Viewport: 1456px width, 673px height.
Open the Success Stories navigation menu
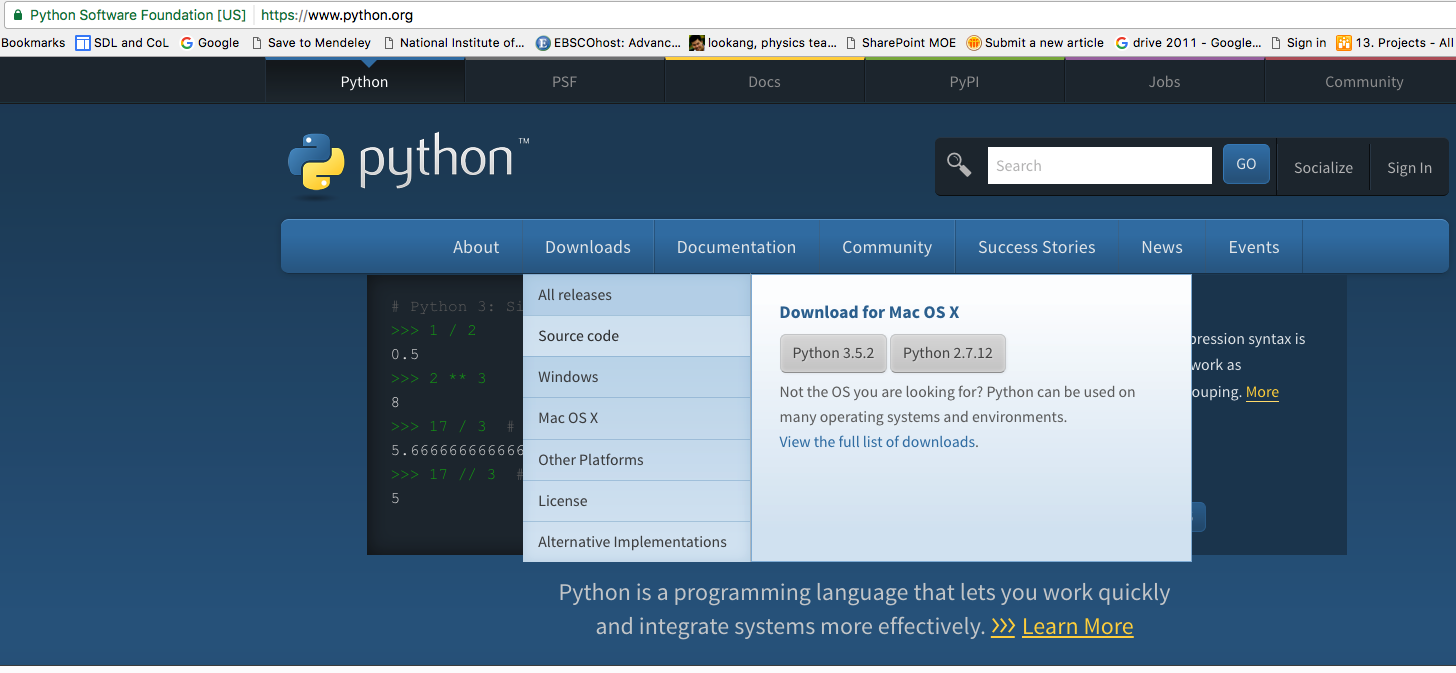1036,247
